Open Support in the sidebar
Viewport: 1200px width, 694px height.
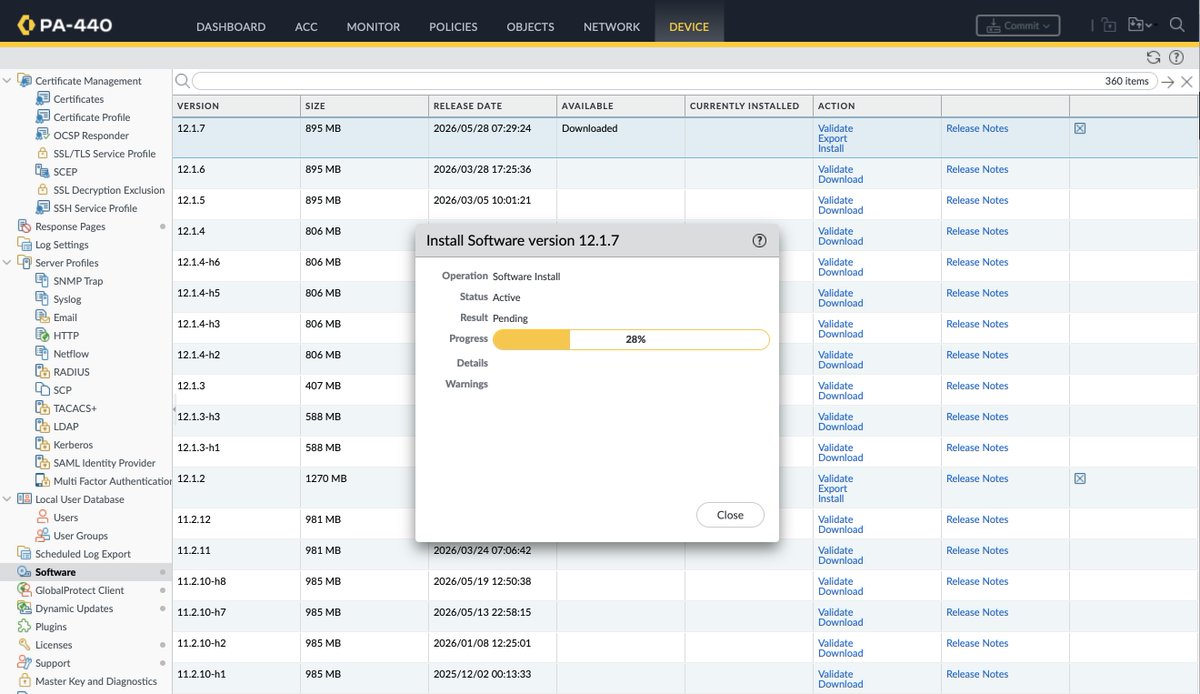pyautogui.click(x=53, y=663)
